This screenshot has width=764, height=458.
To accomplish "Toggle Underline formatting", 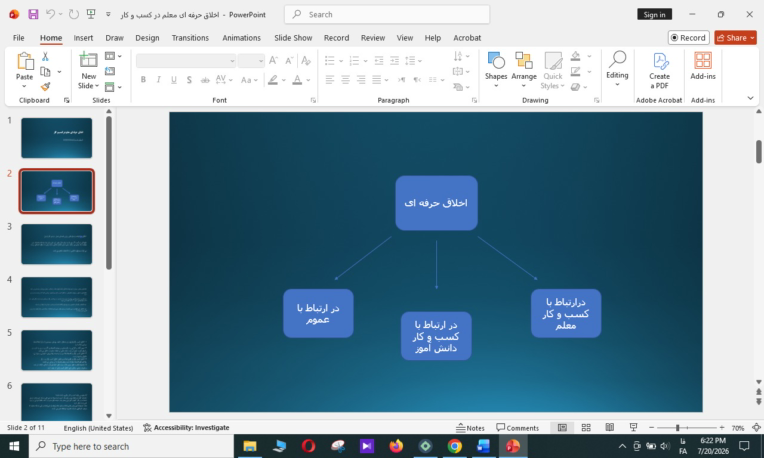I will (x=174, y=79).
